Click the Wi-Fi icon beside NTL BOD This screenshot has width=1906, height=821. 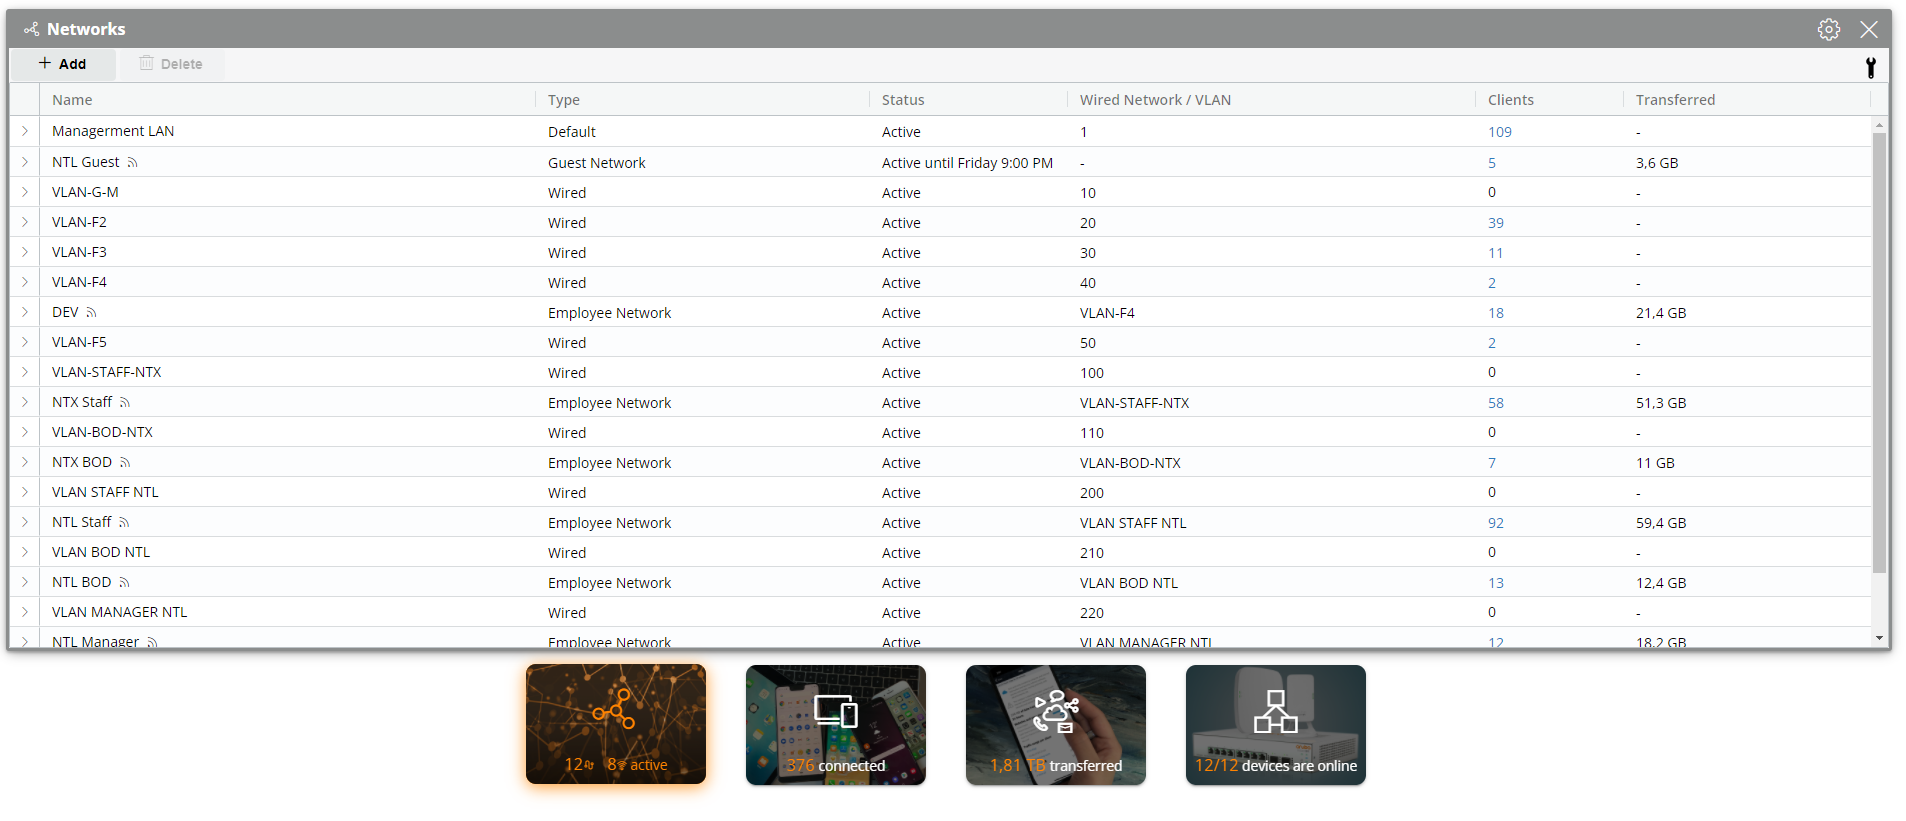tap(124, 582)
